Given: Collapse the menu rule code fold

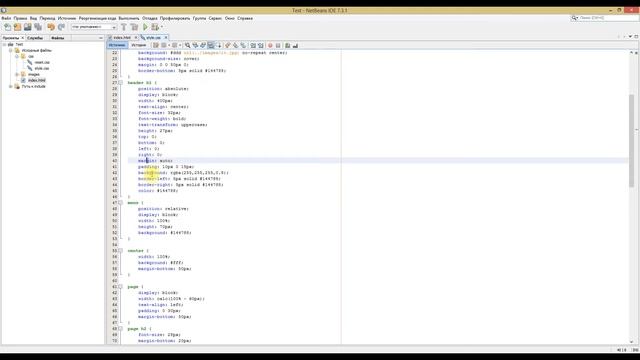Looking at the screenshot, I should 120,202.
